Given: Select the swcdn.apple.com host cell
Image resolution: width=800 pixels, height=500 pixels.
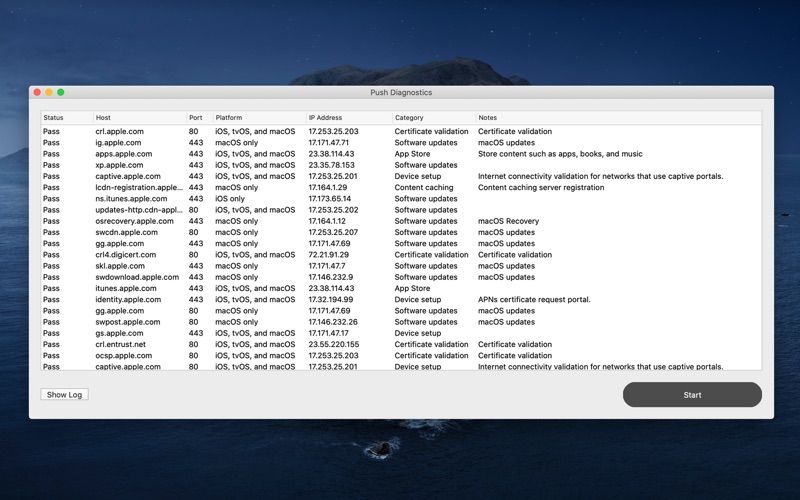Looking at the screenshot, I should click(127, 232).
